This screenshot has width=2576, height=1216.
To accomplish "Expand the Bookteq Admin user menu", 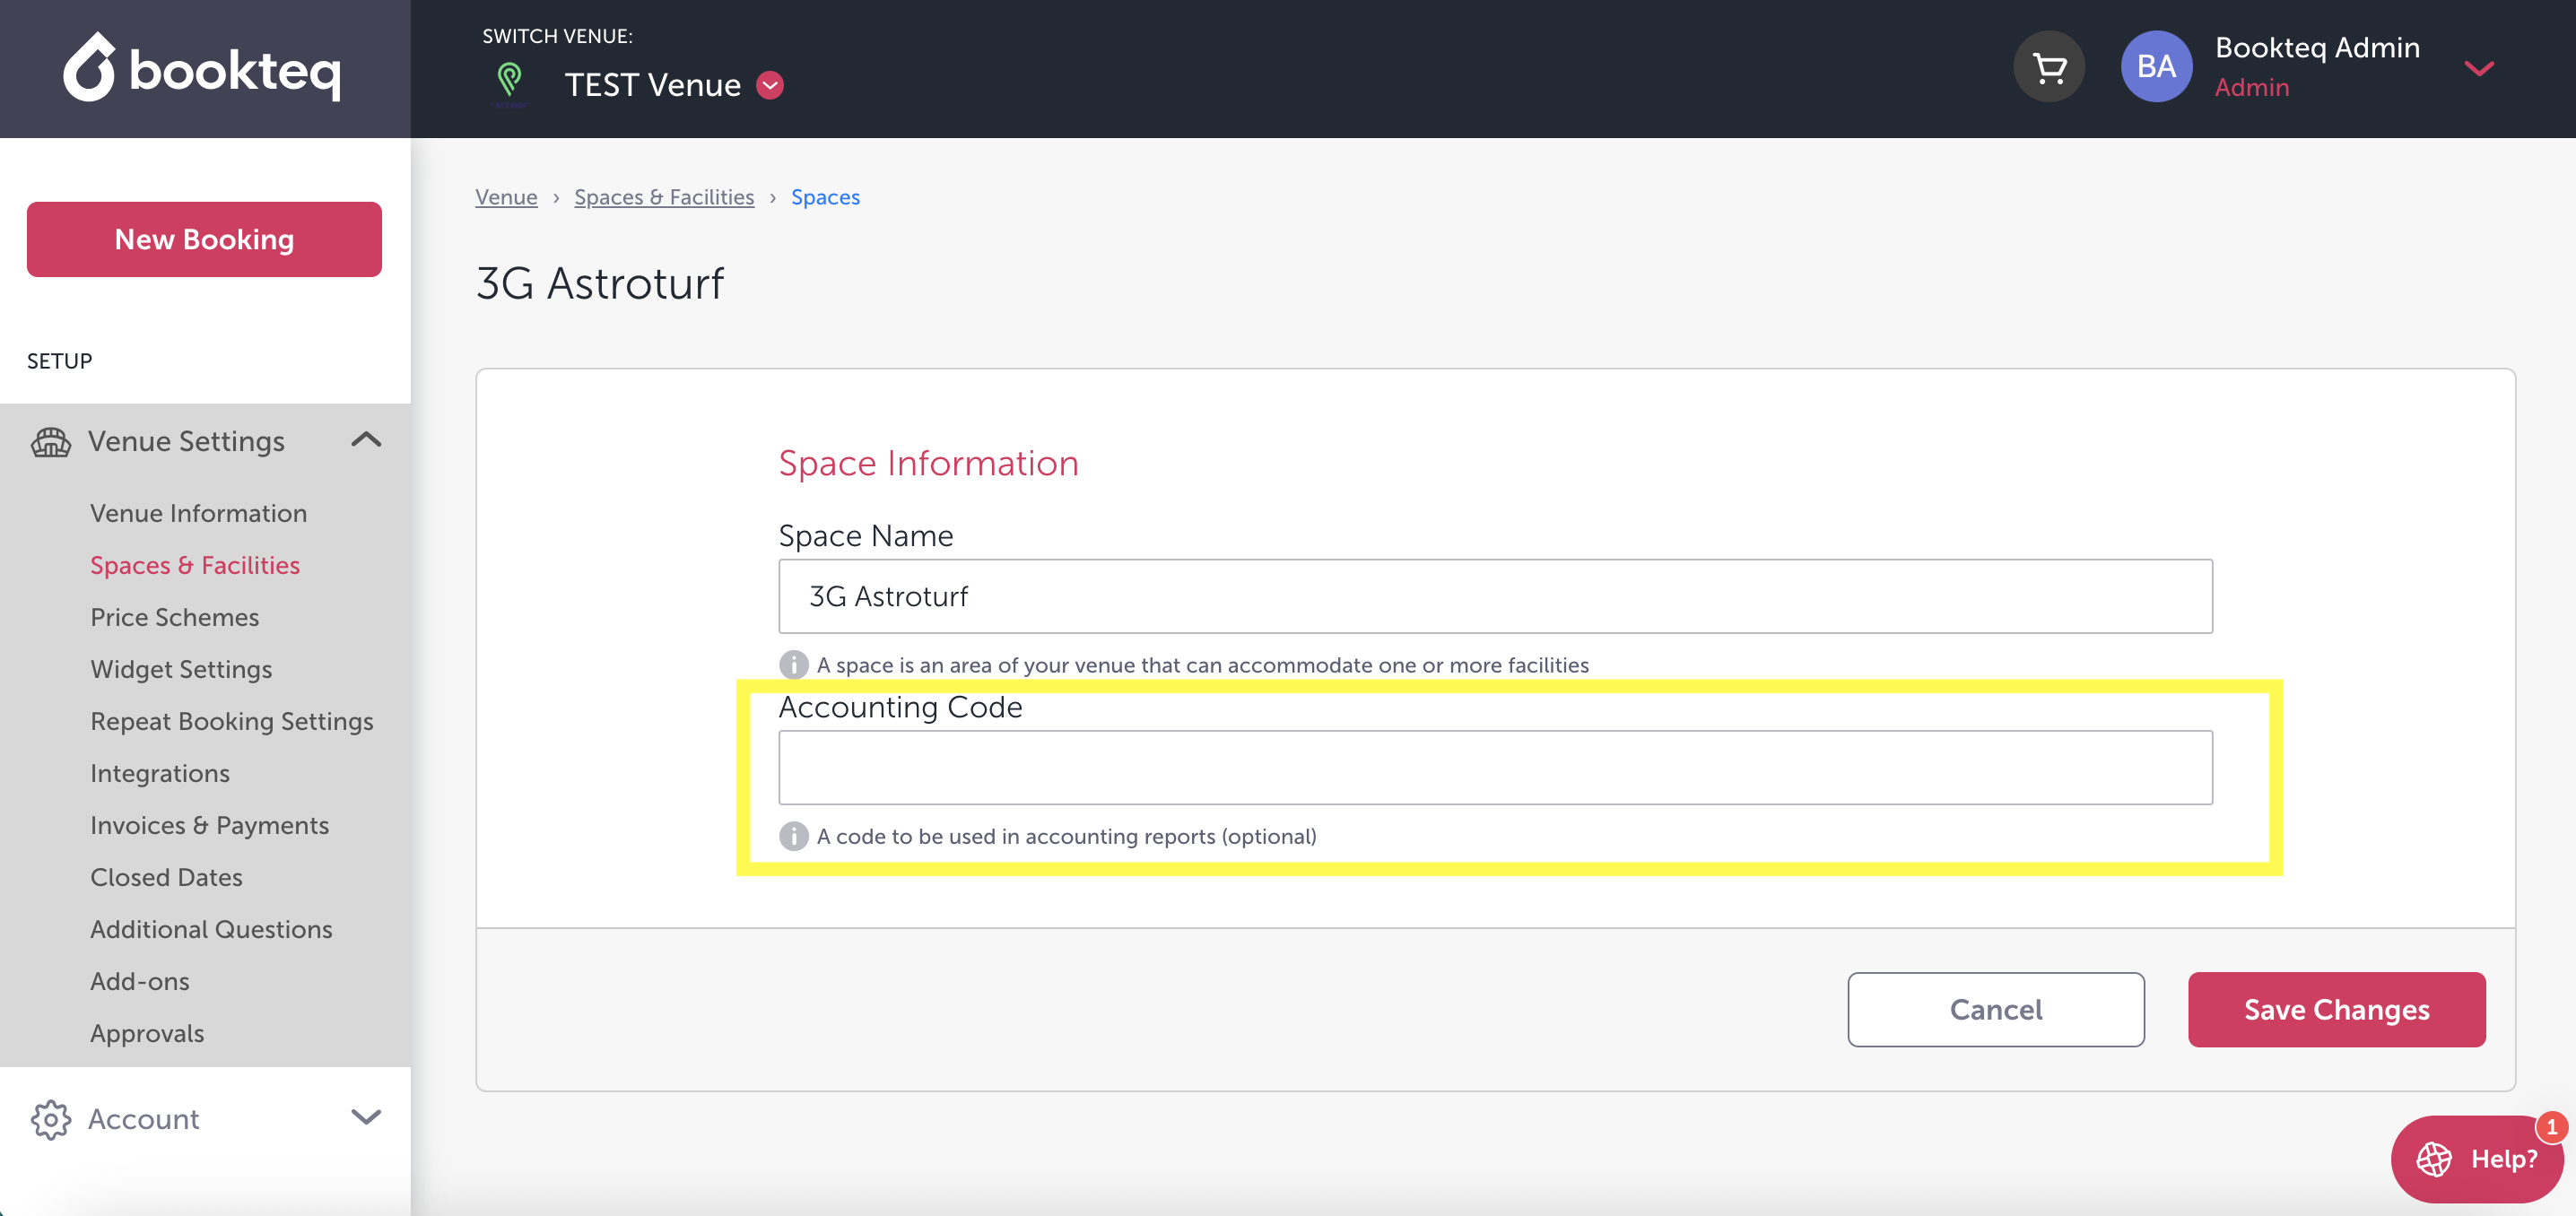I will click(2479, 68).
